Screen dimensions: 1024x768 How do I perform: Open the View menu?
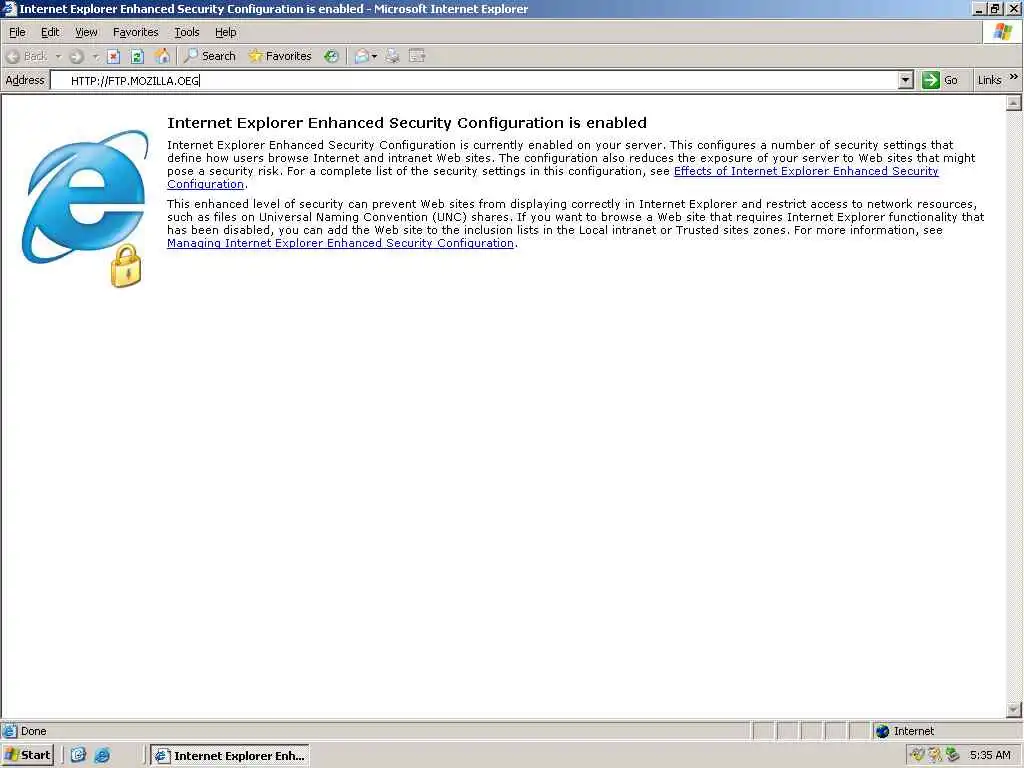point(86,32)
